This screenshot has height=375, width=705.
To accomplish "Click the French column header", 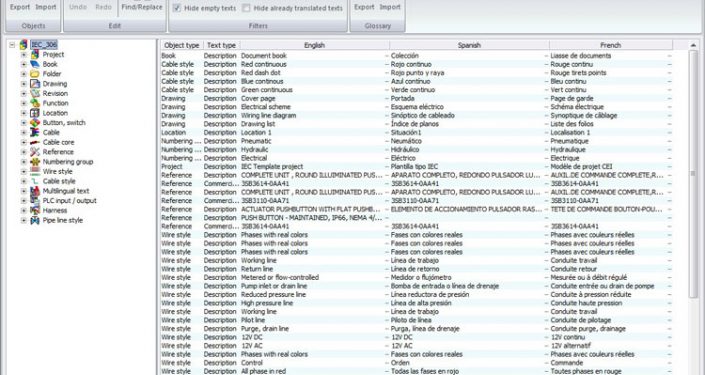I will [611, 45].
